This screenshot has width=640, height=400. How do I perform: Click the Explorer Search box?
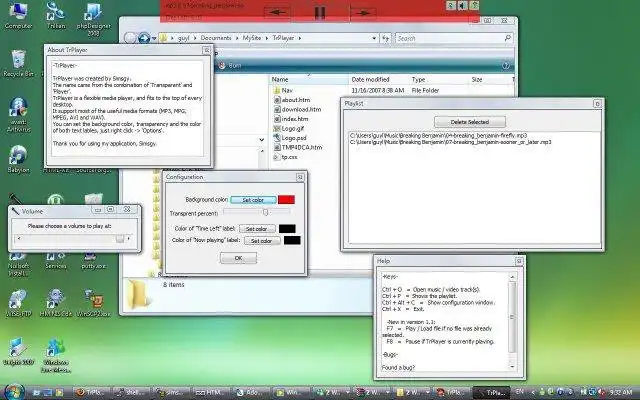pos(454,38)
